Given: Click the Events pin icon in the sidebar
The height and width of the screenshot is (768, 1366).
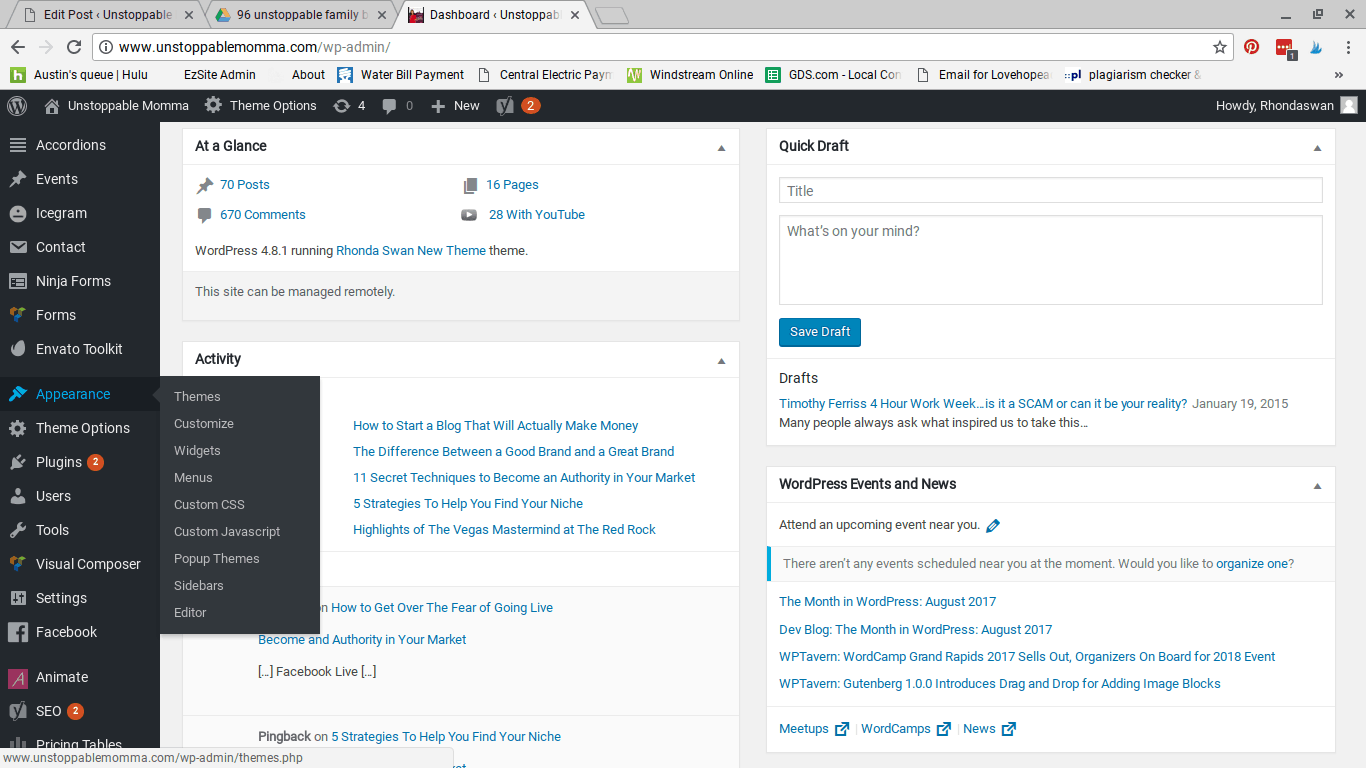Looking at the screenshot, I should point(17,179).
